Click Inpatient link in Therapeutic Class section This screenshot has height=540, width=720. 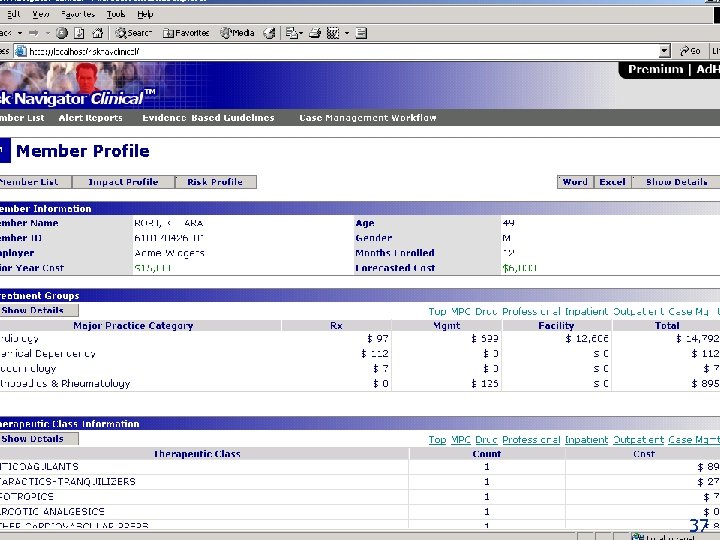pyautogui.click(x=586, y=440)
